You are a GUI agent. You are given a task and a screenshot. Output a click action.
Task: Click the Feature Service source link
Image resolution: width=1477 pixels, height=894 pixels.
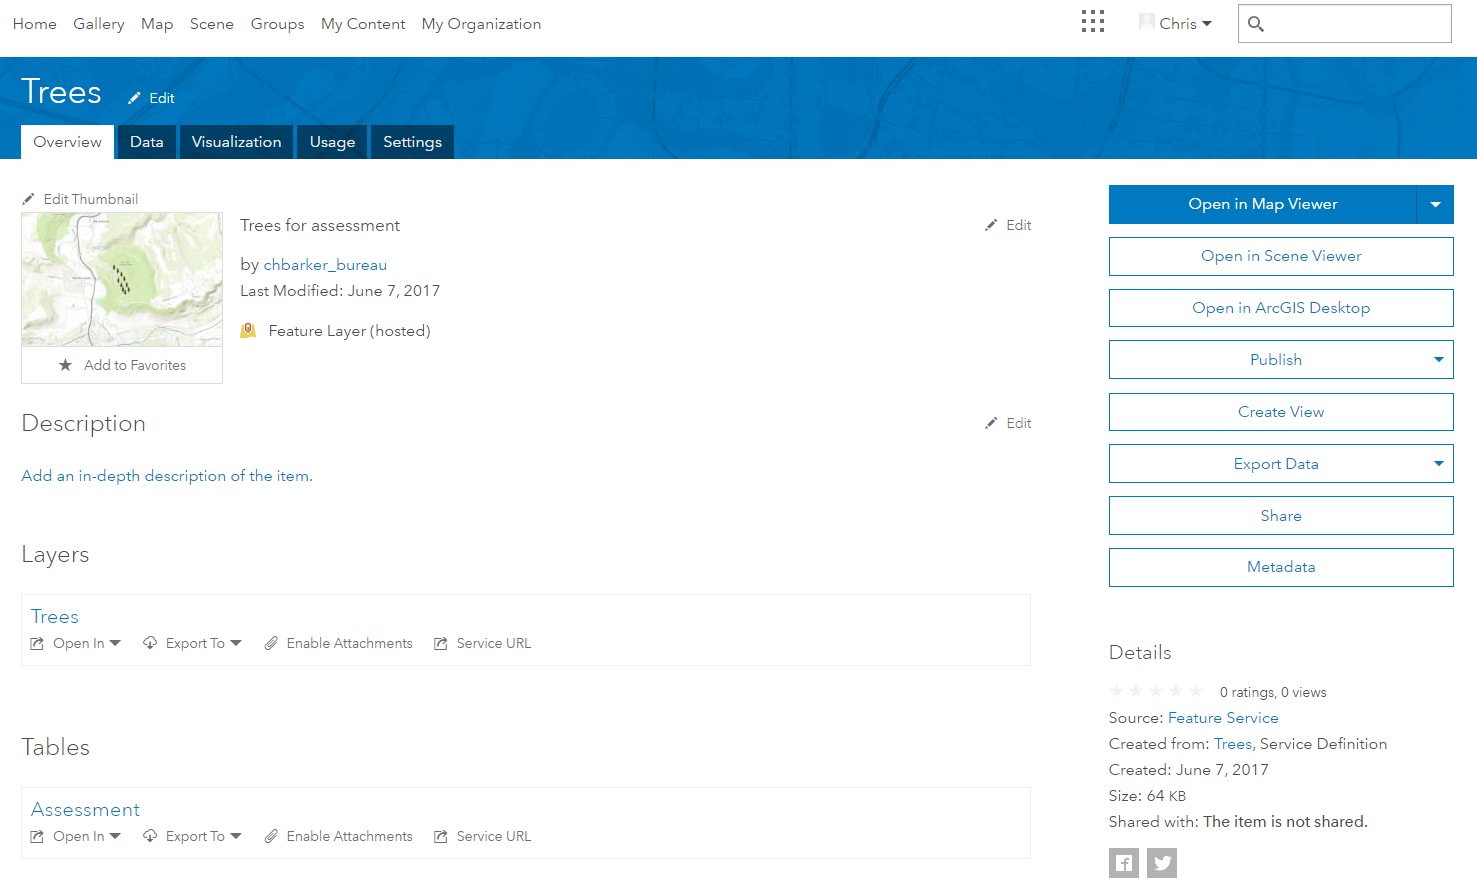tap(1223, 718)
